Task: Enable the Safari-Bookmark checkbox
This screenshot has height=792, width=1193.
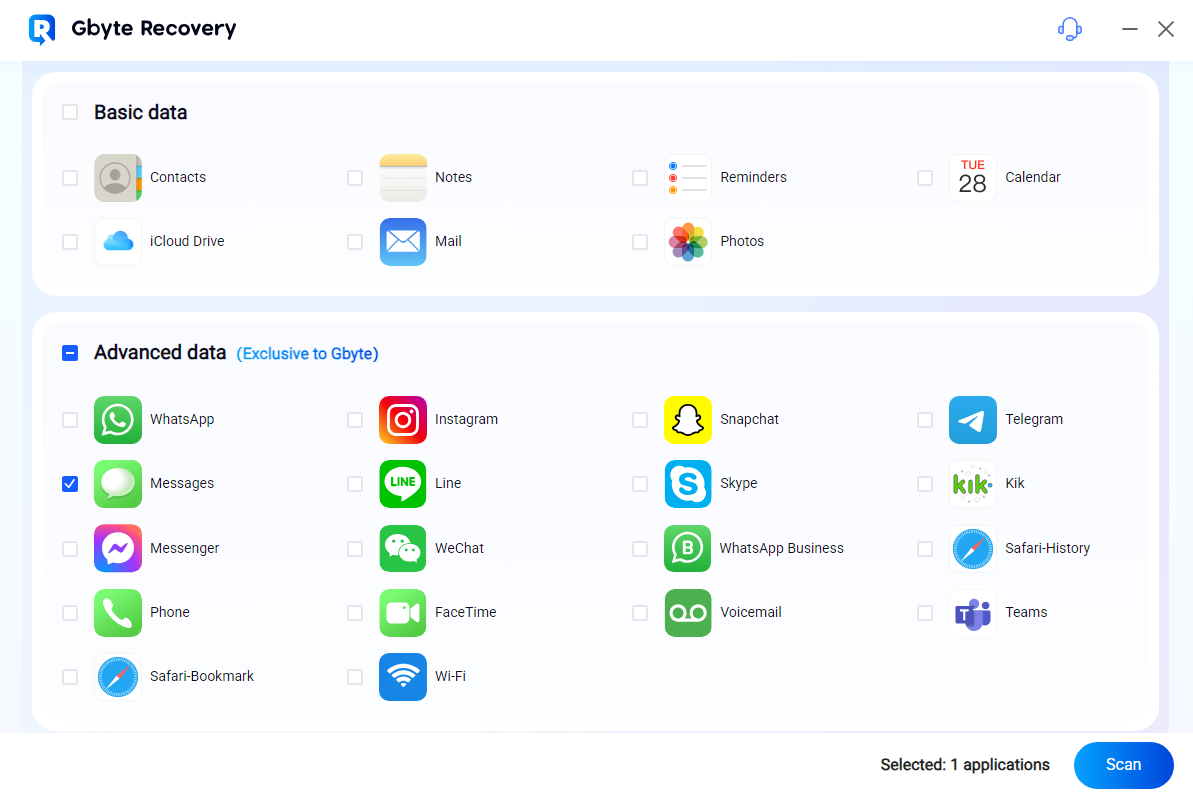Action: [70, 677]
